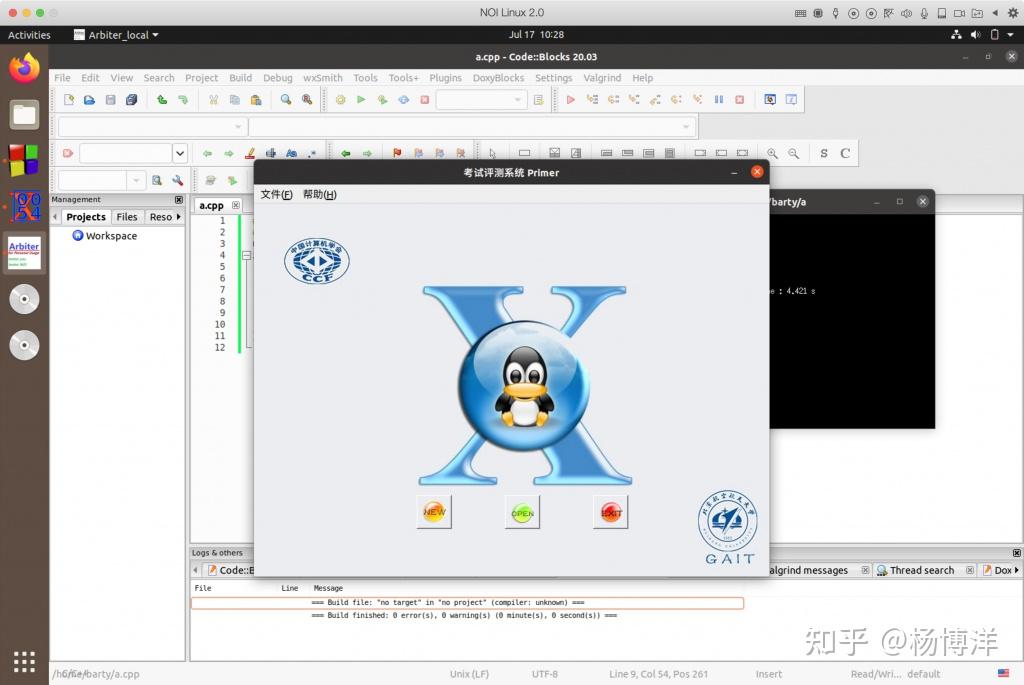This screenshot has height=685, width=1024.
Task: Toggle a bookmark with the flag icon
Action: coord(397,153)
